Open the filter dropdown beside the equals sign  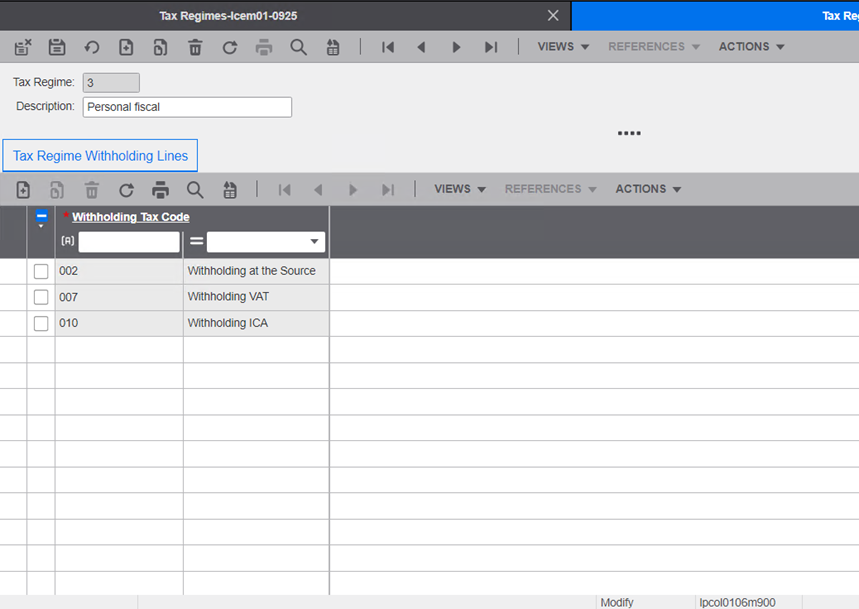[314, 242]
